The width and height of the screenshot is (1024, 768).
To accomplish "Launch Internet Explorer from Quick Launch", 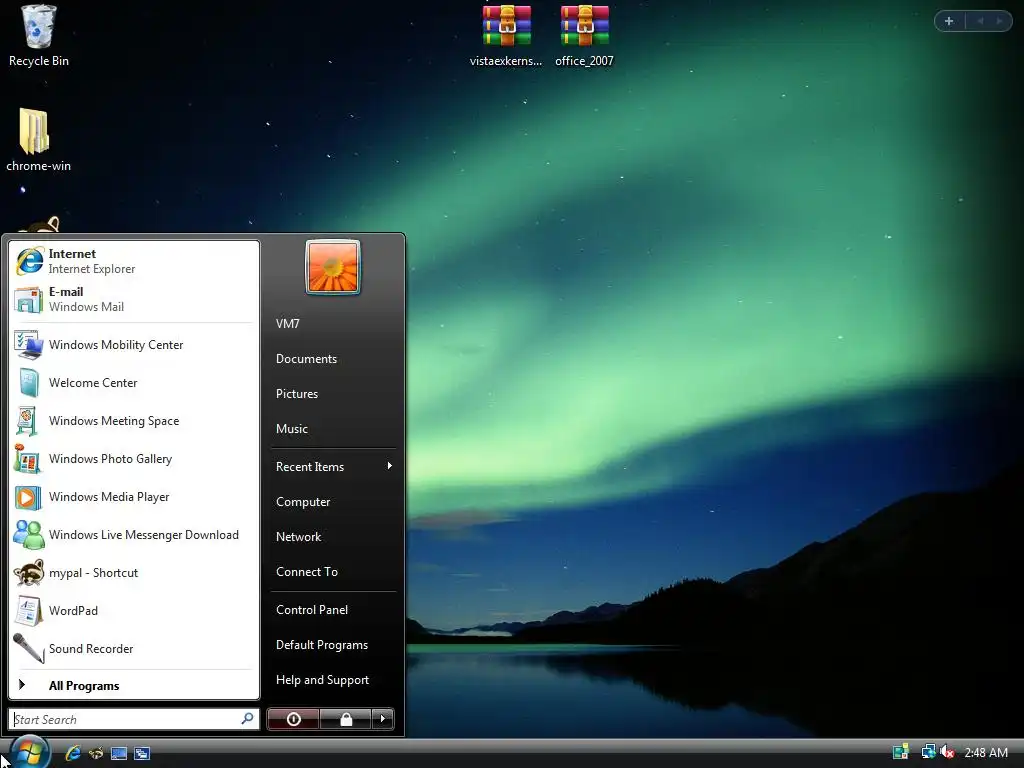I will 72,753.
